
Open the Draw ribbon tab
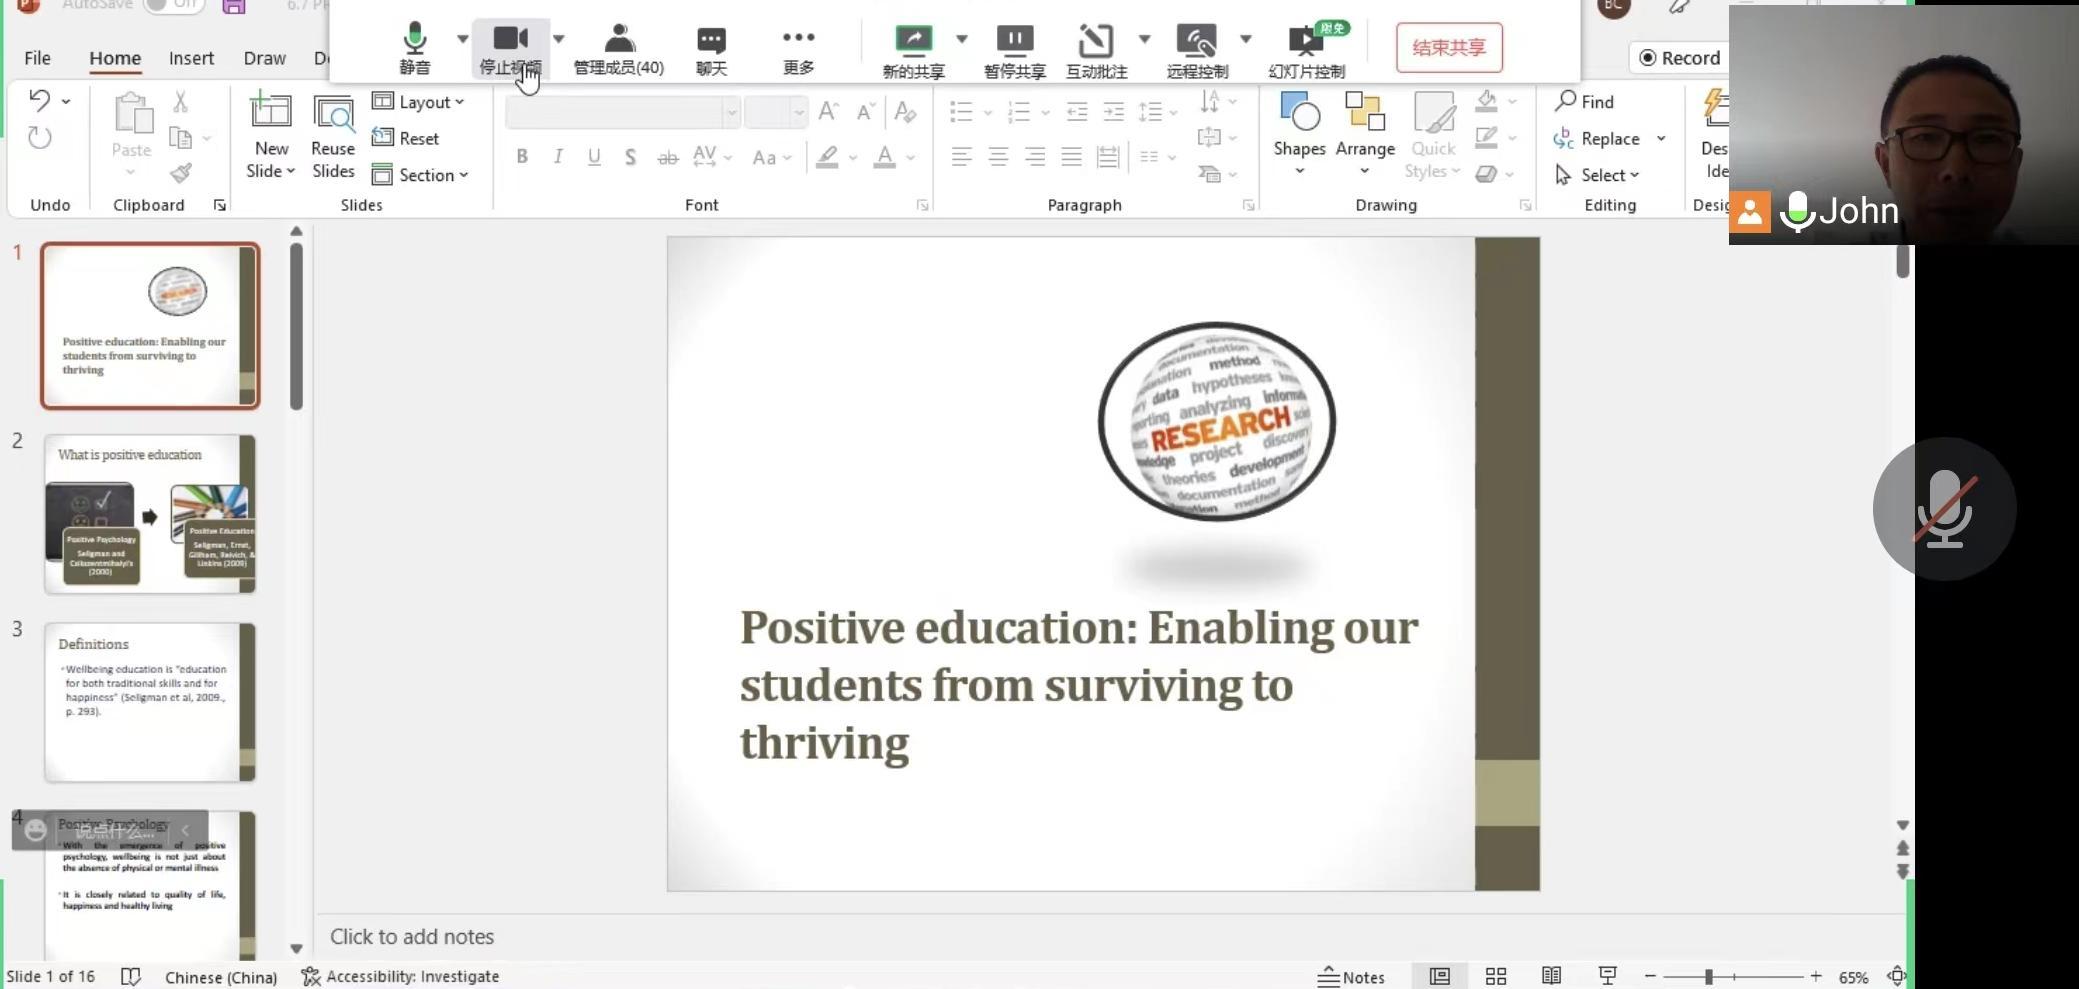pyautogui.click(x=264, y=58)
